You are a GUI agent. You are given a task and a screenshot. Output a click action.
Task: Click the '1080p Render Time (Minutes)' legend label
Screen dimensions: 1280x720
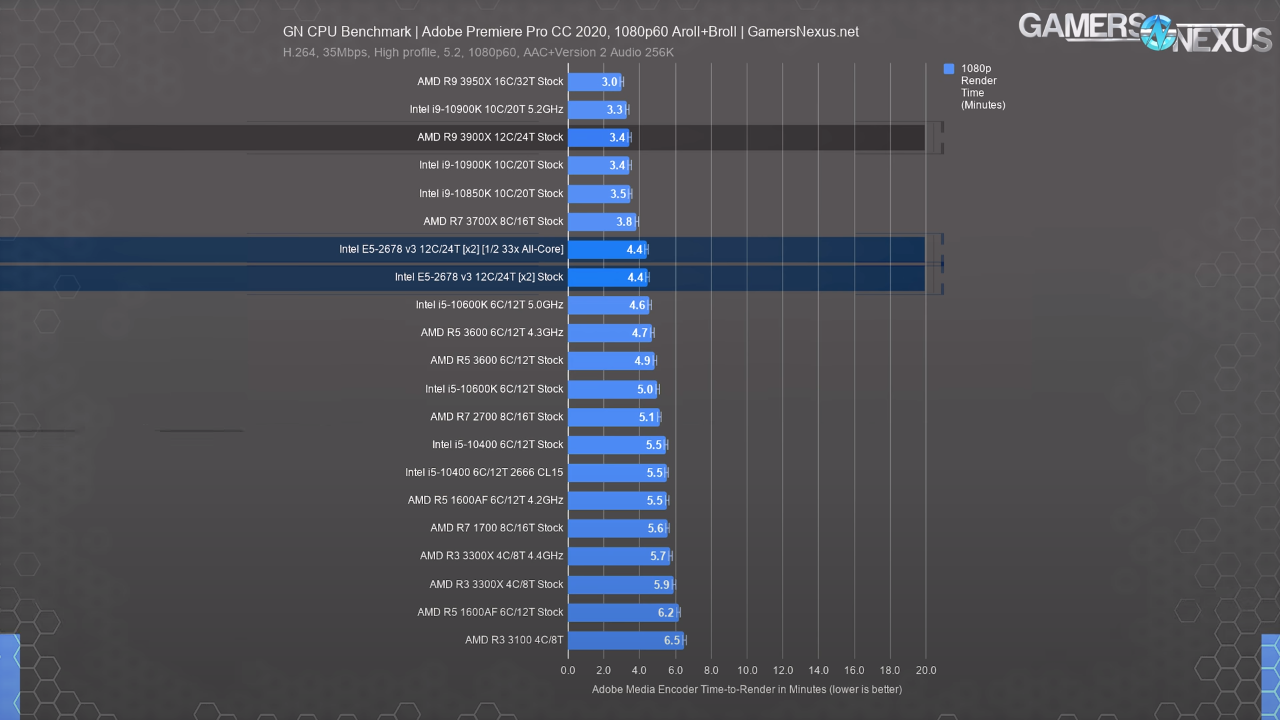[x=983, y=87]
